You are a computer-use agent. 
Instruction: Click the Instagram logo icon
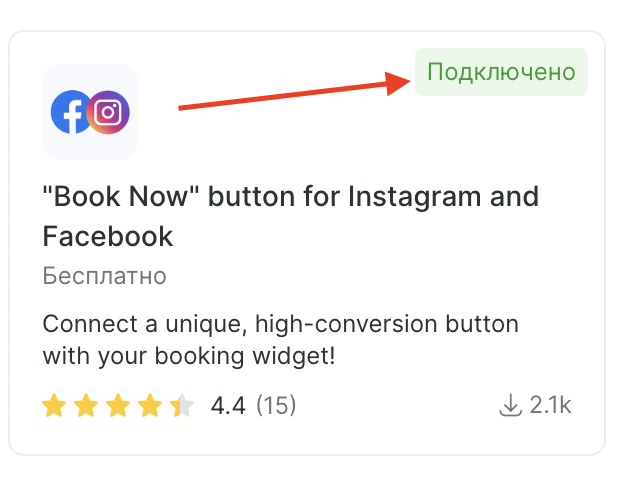coord(108,112)
